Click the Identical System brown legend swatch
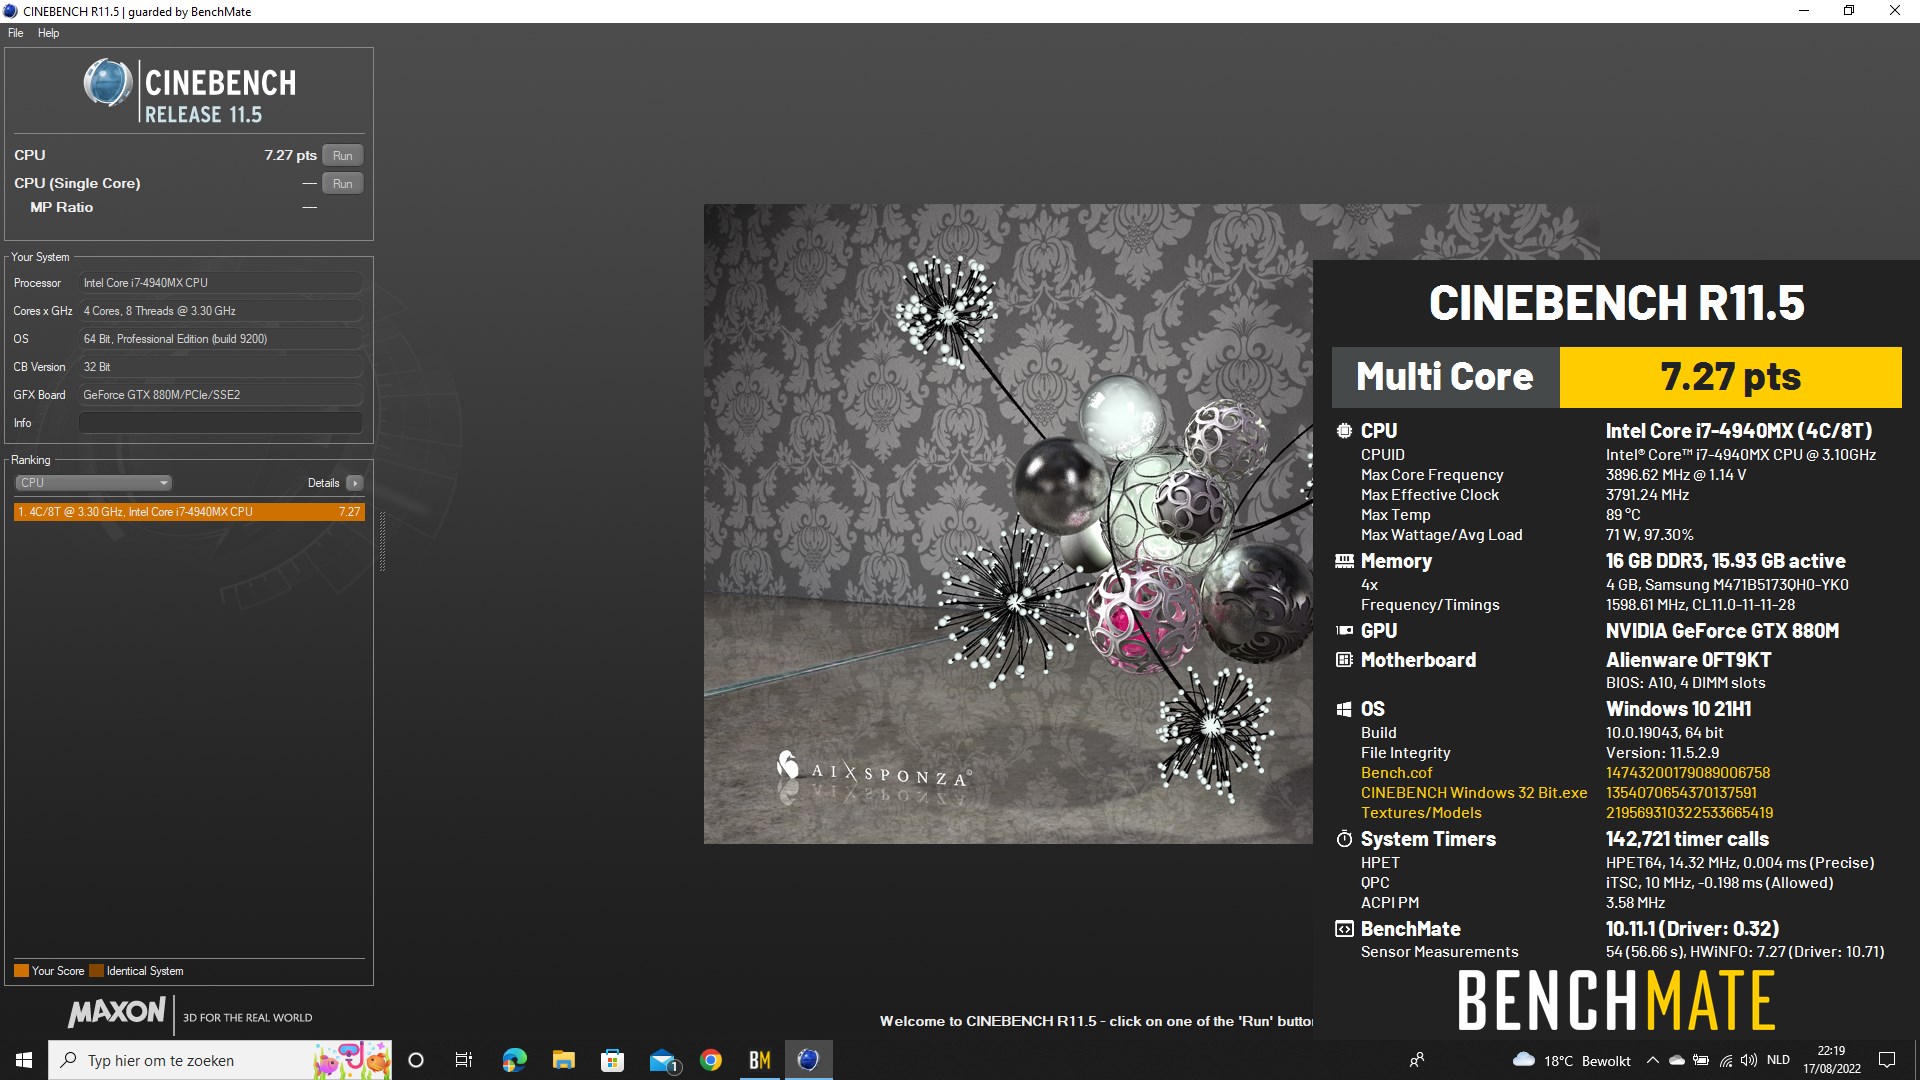The height and width of the screenshot is (1080, 1920). (96, 971)
